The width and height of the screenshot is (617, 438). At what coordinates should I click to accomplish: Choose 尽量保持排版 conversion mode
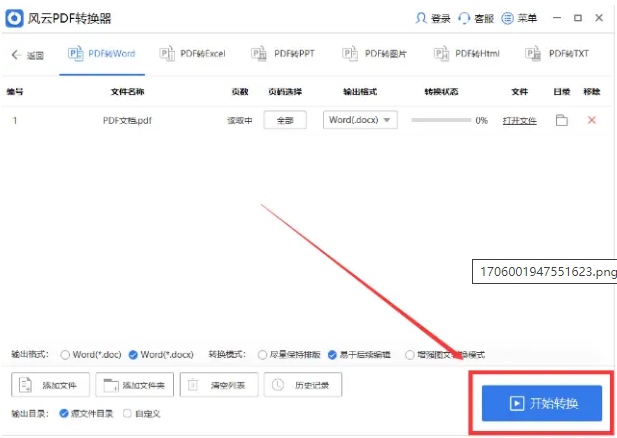point(262,355)
